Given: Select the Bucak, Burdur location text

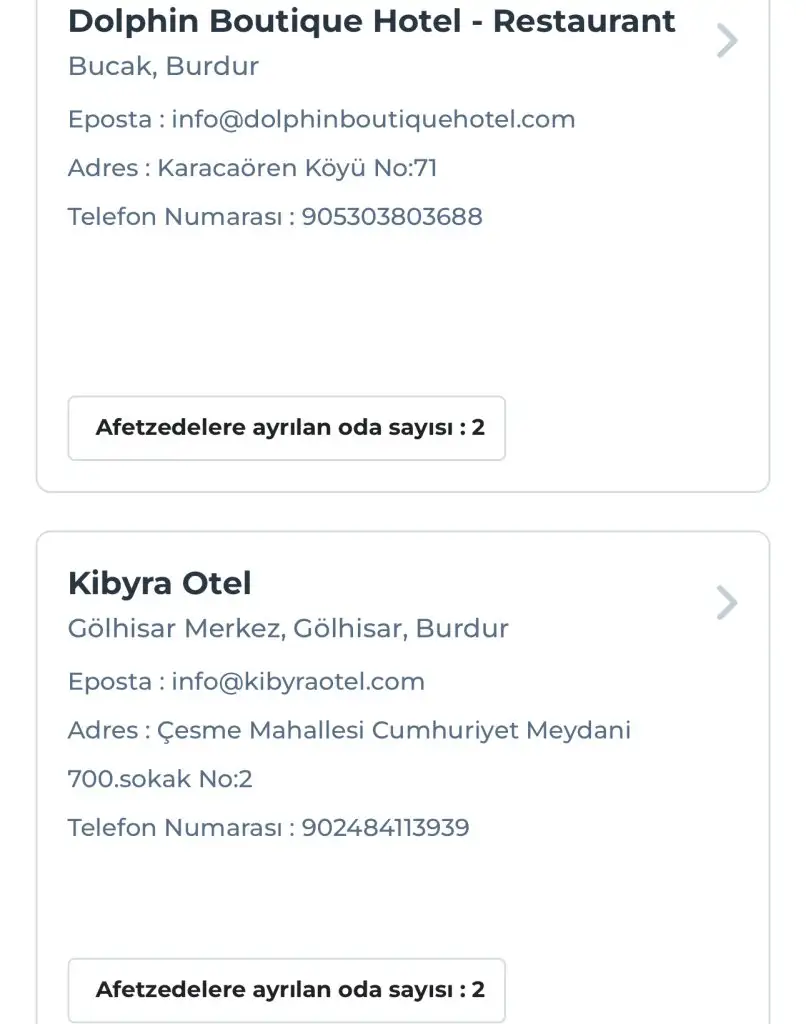Looking at the screenshot, I should click(163, 67).
